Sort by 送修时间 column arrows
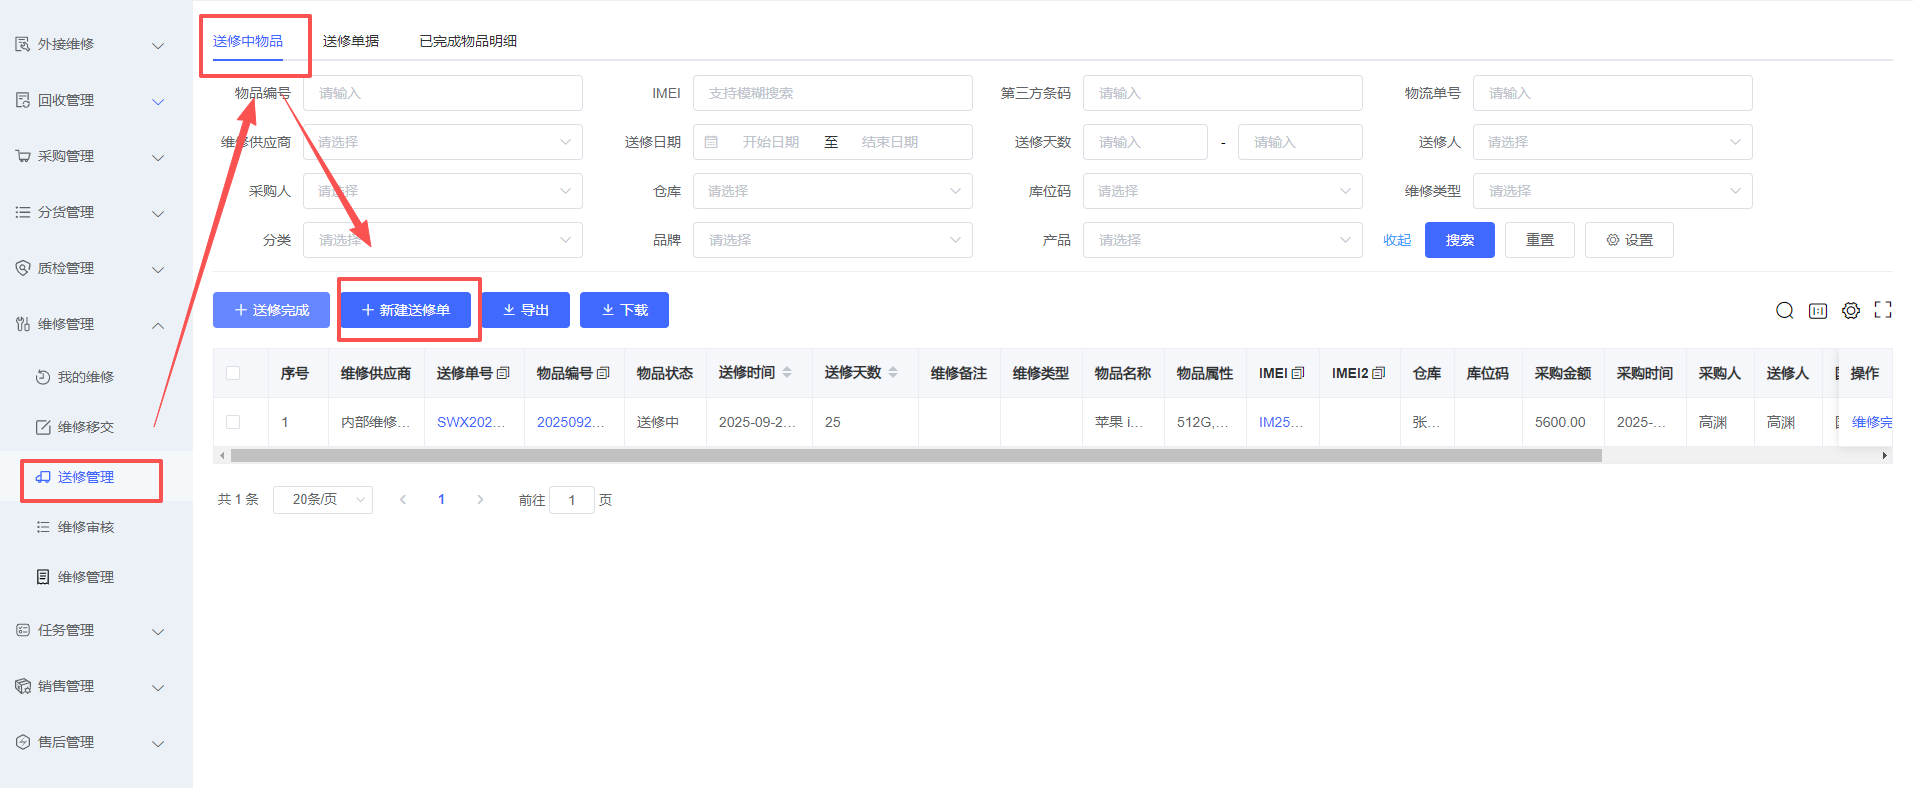The height and width of the screenshot is (788, 1913). [787, 373]
